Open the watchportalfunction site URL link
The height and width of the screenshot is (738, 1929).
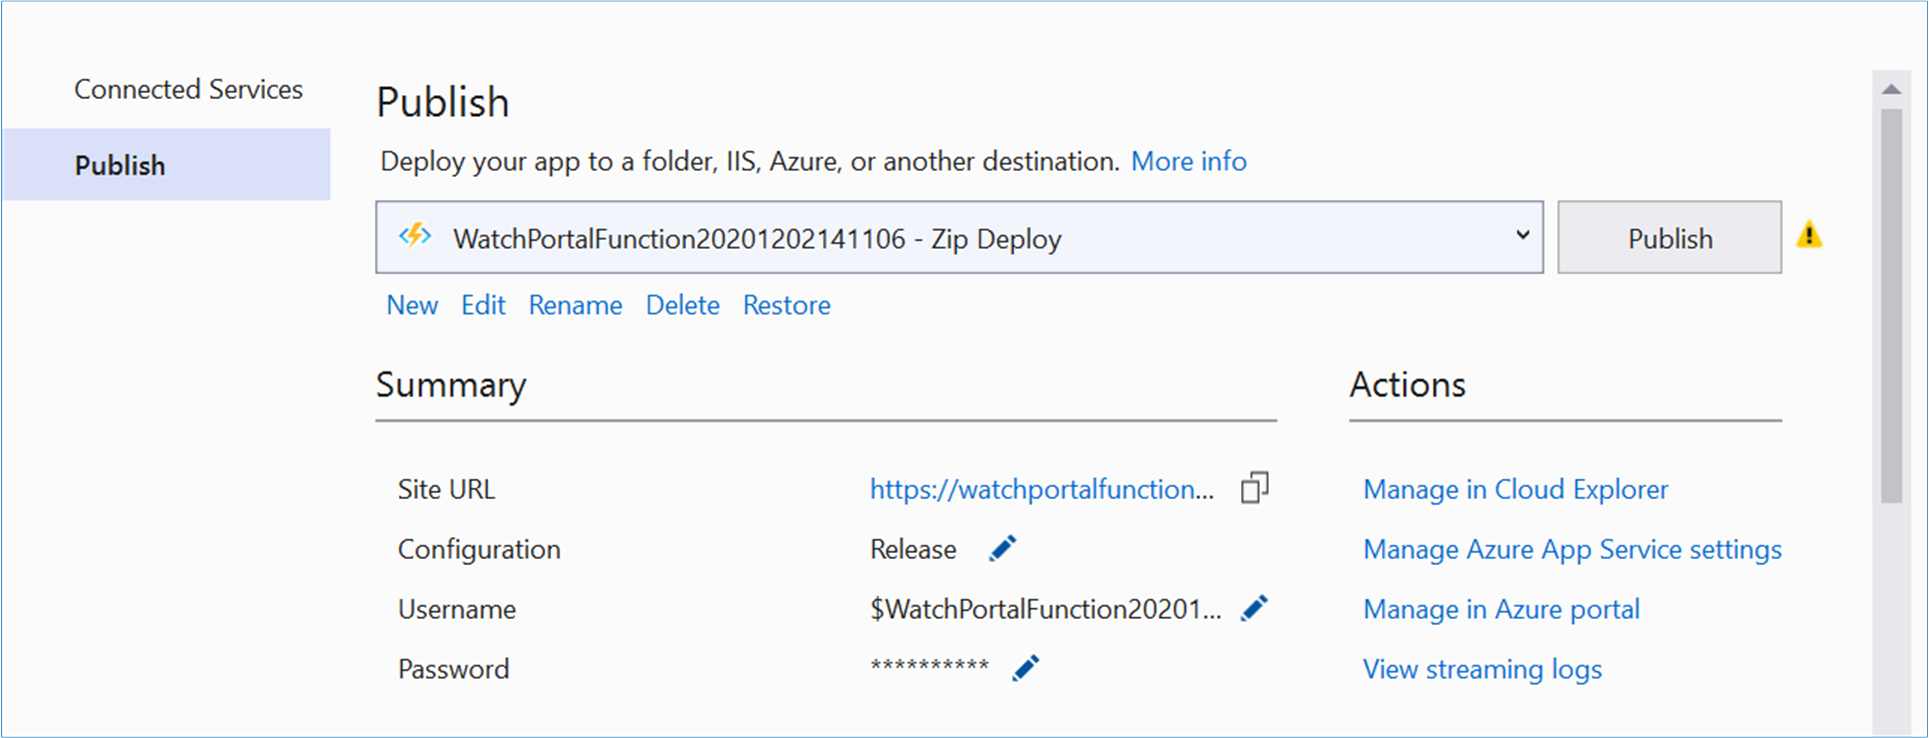[1042, 489]
